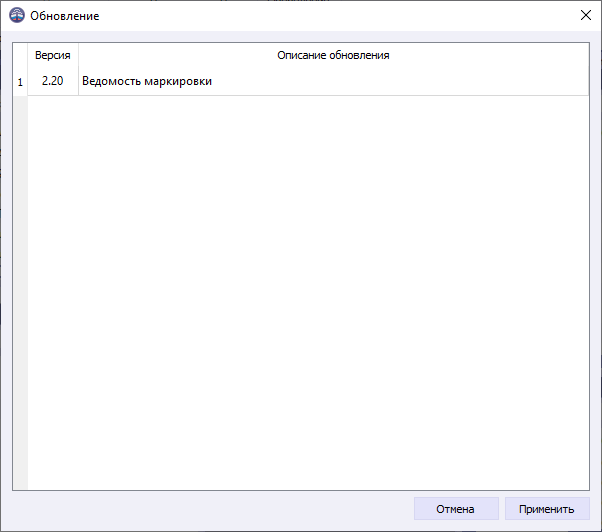Select the Описание обновления column header
Screen dimensions: 602x532
[x=333, y=55]
